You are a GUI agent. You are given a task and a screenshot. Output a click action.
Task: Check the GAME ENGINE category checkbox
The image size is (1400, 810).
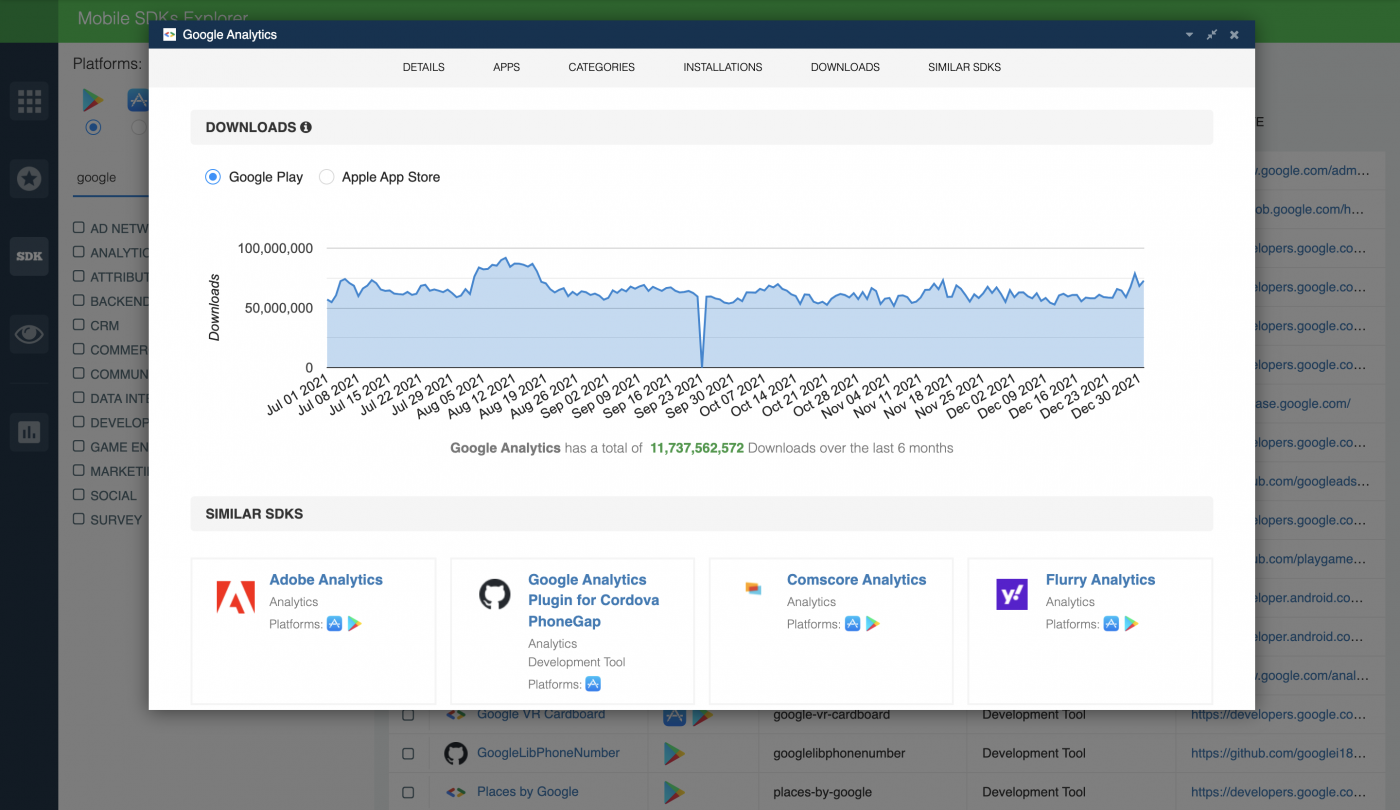79,446
